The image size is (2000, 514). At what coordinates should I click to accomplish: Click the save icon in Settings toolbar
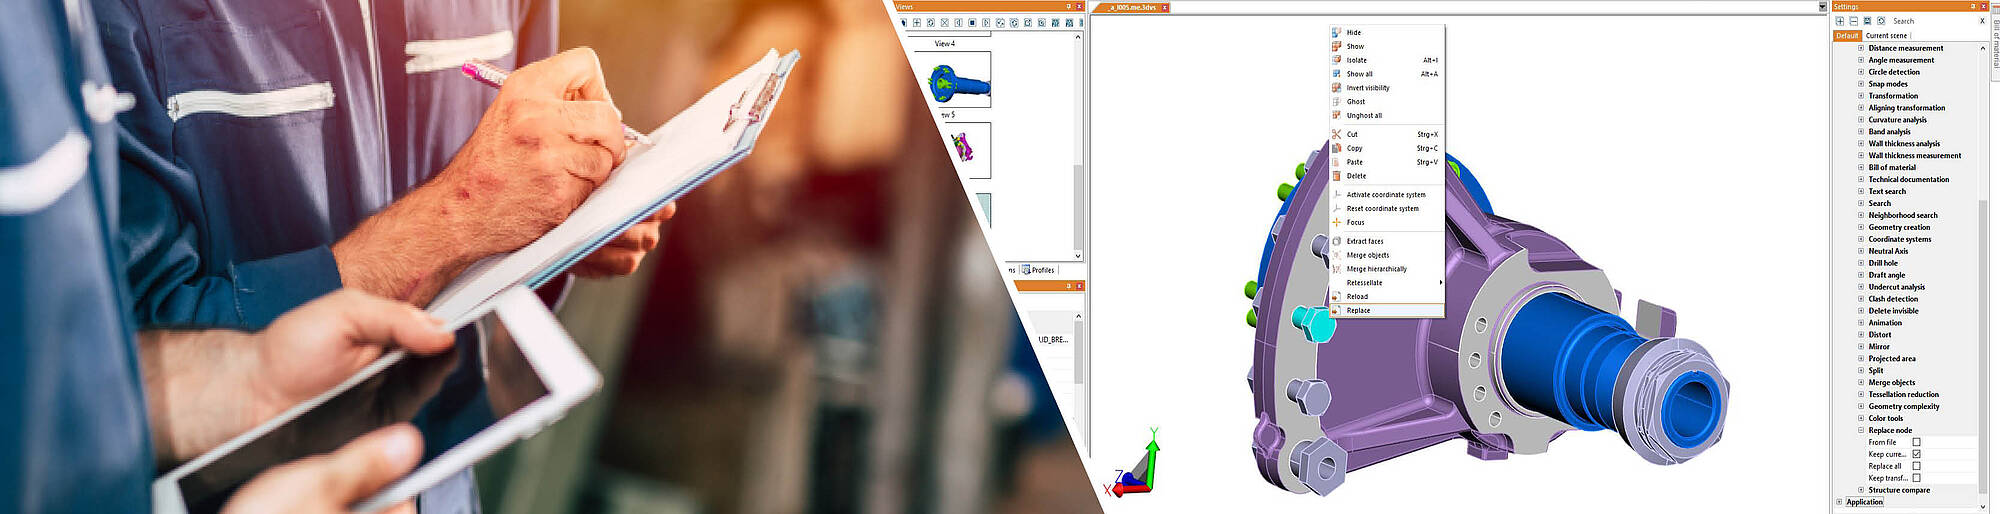pos(1867,21)
